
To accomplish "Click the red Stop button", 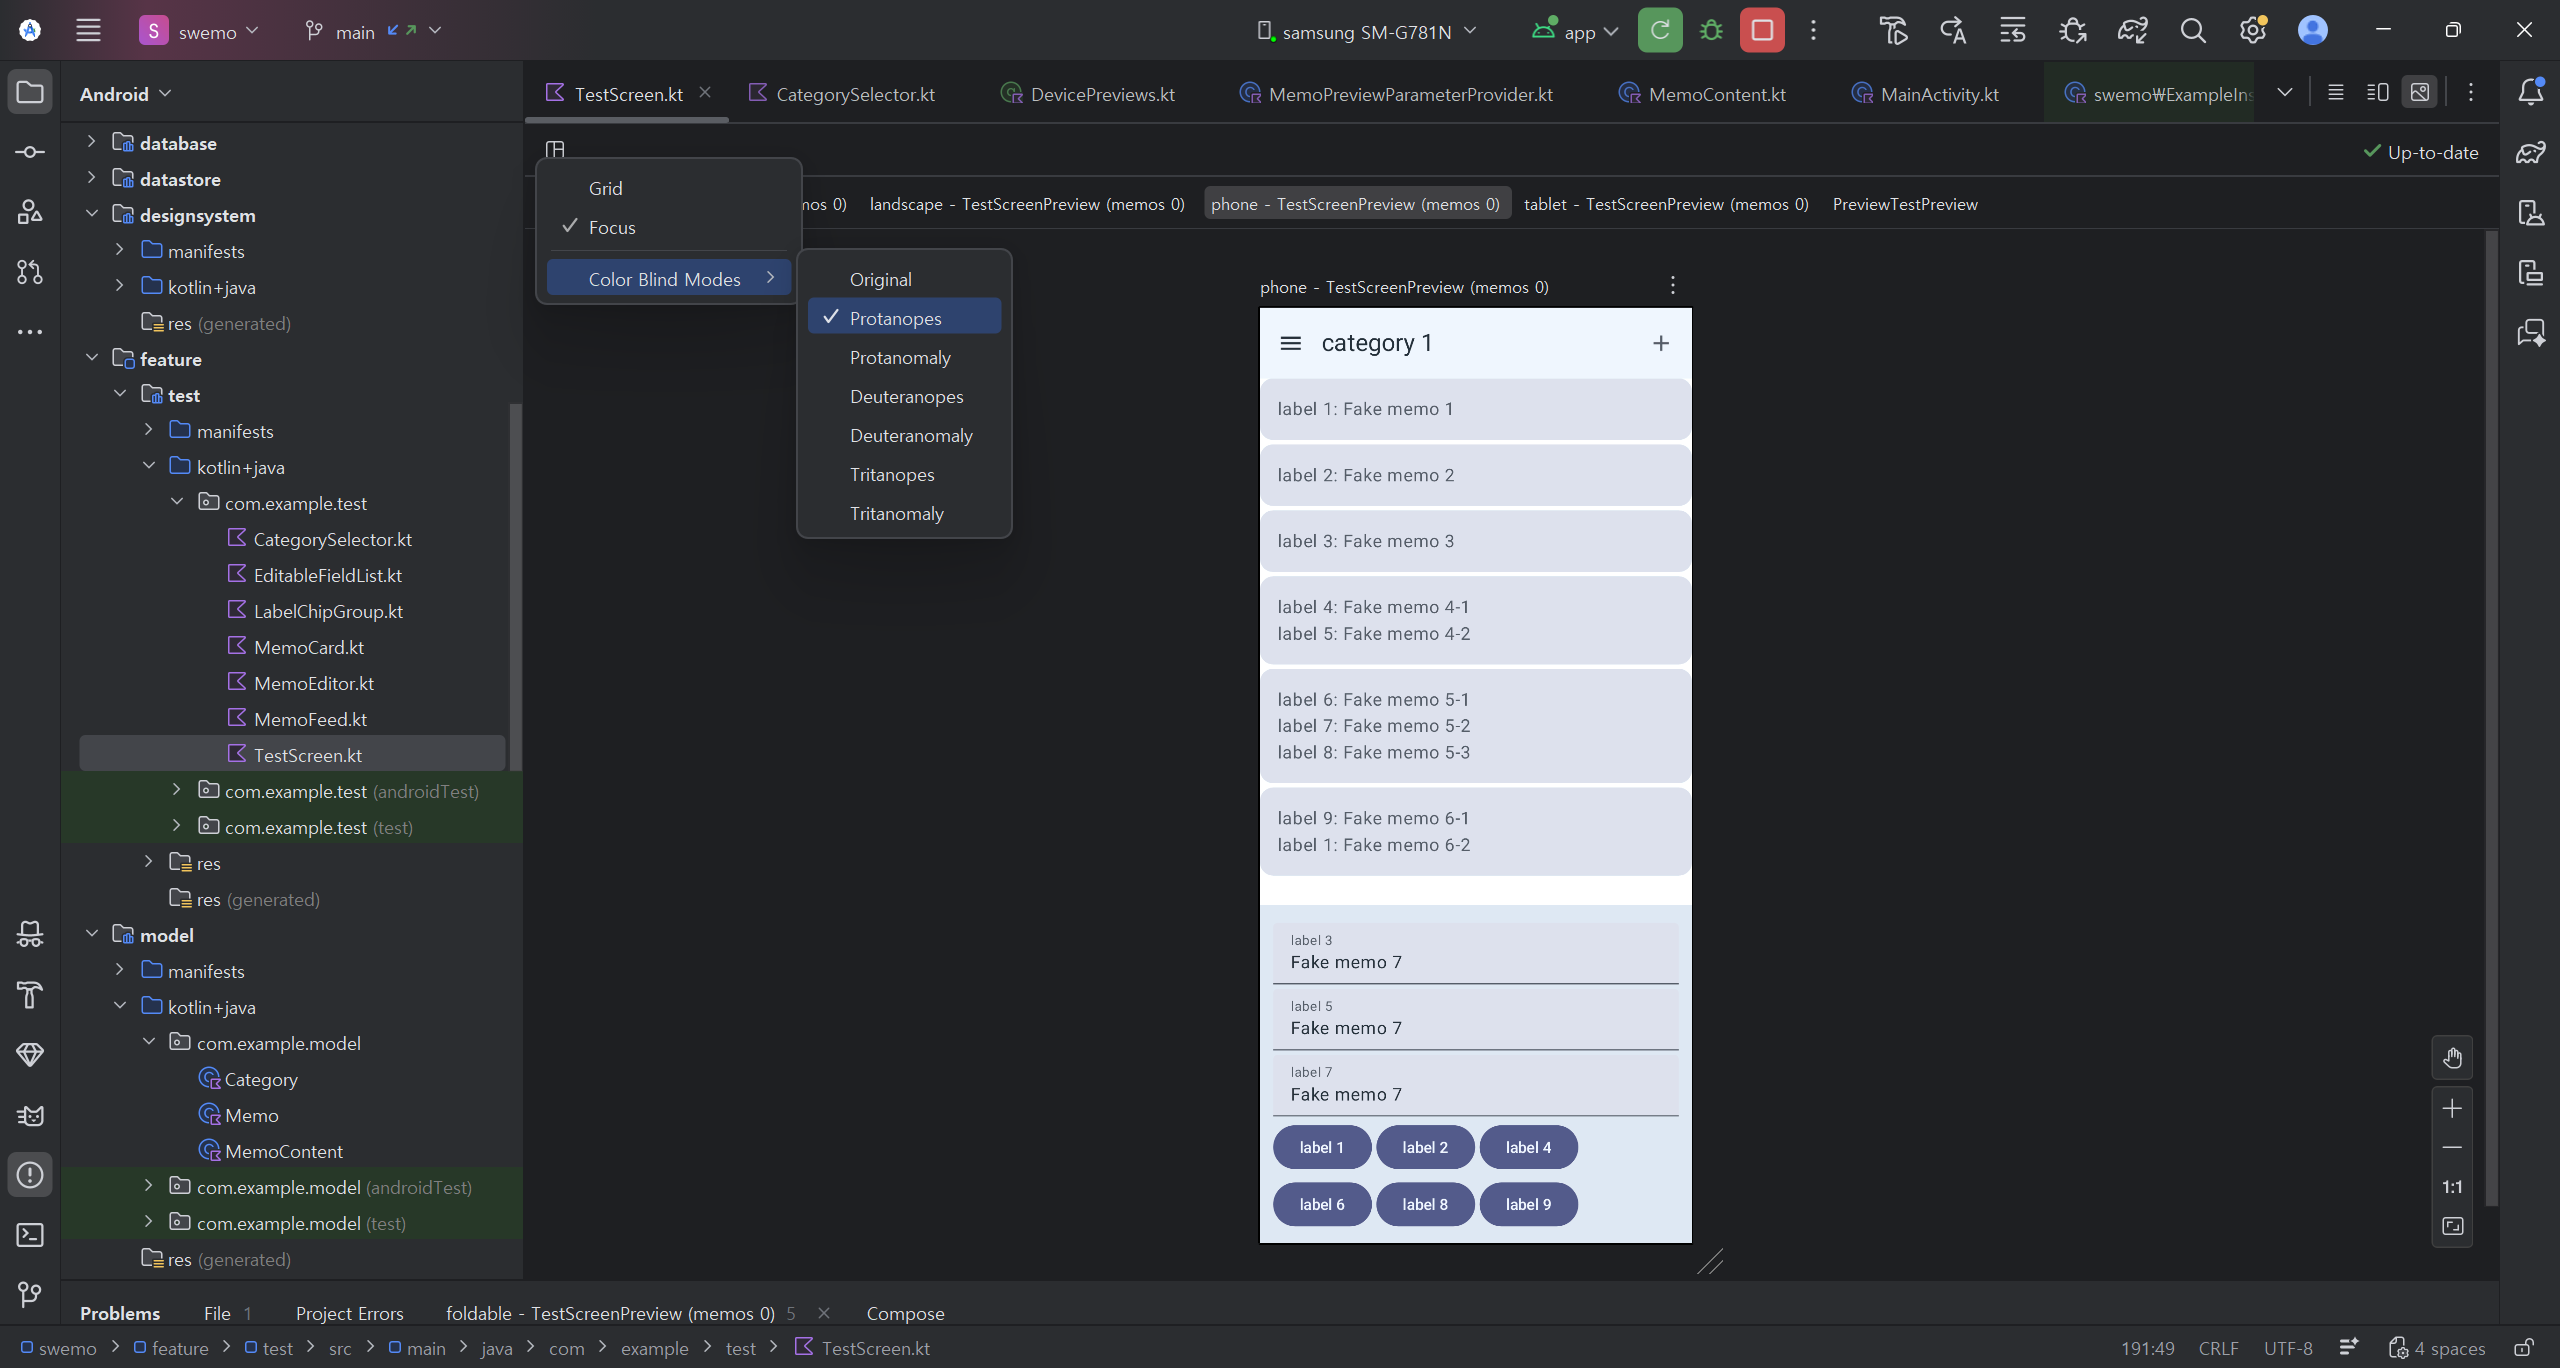I will point(1762,30).
